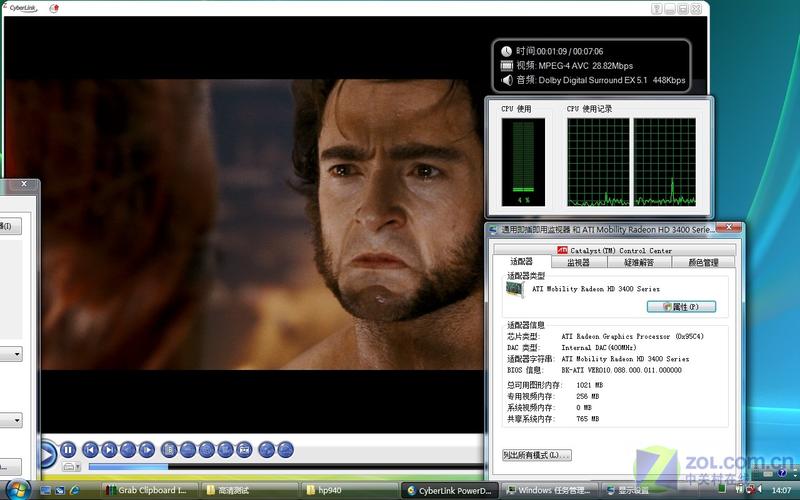Switch to the 颜色管理 tab
The height and width of the screenshot is (500, 800).
[x=703, y=262]
